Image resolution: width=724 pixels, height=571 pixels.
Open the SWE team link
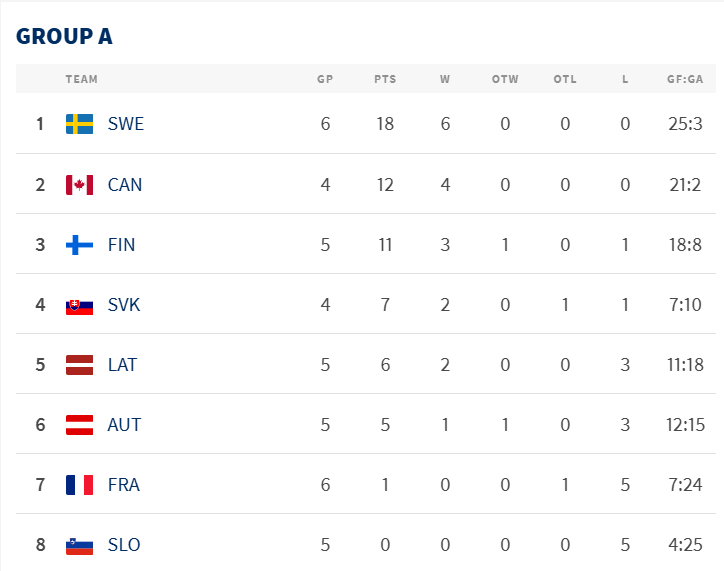(125, 124)
